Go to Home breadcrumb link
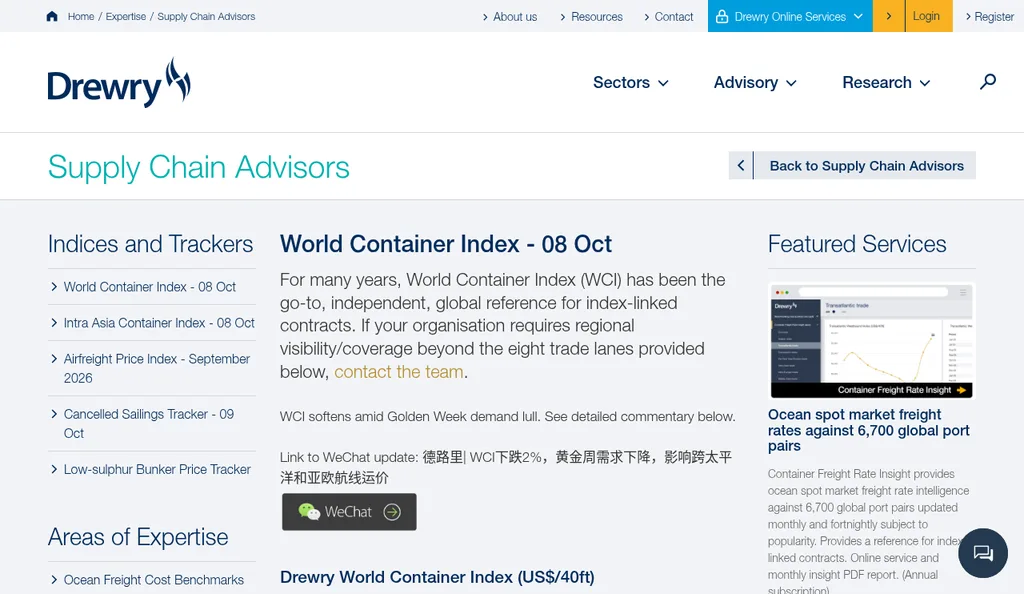This screenshot has height=594, width=1024. 81,16
